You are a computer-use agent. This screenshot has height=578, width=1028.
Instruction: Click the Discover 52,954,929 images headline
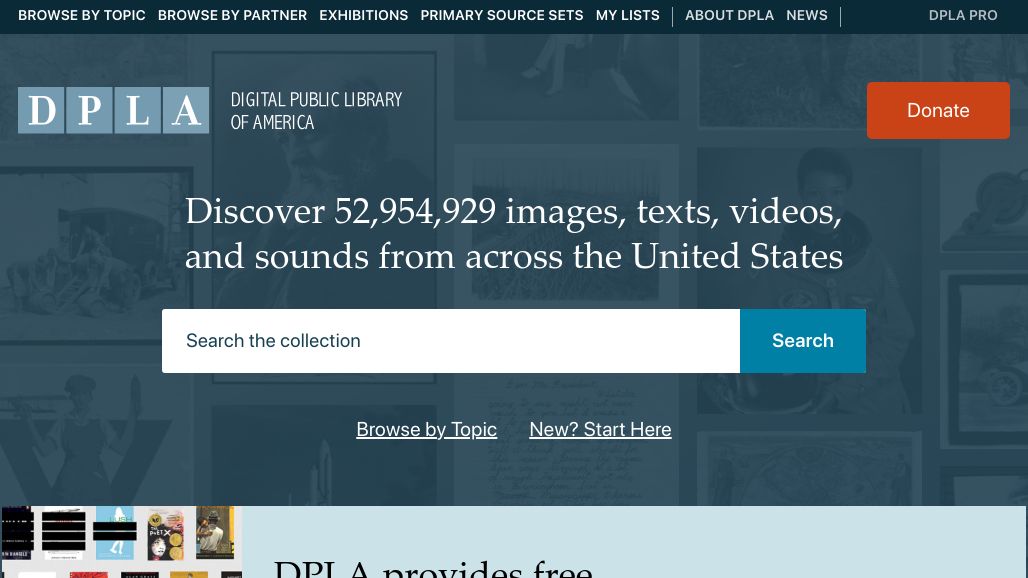pyautogui.click(x=513, y=233)
